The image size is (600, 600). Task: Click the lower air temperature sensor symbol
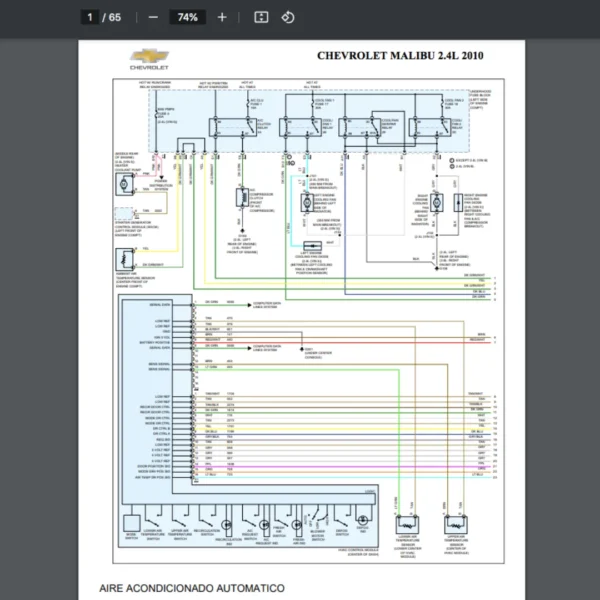[406, 525]
